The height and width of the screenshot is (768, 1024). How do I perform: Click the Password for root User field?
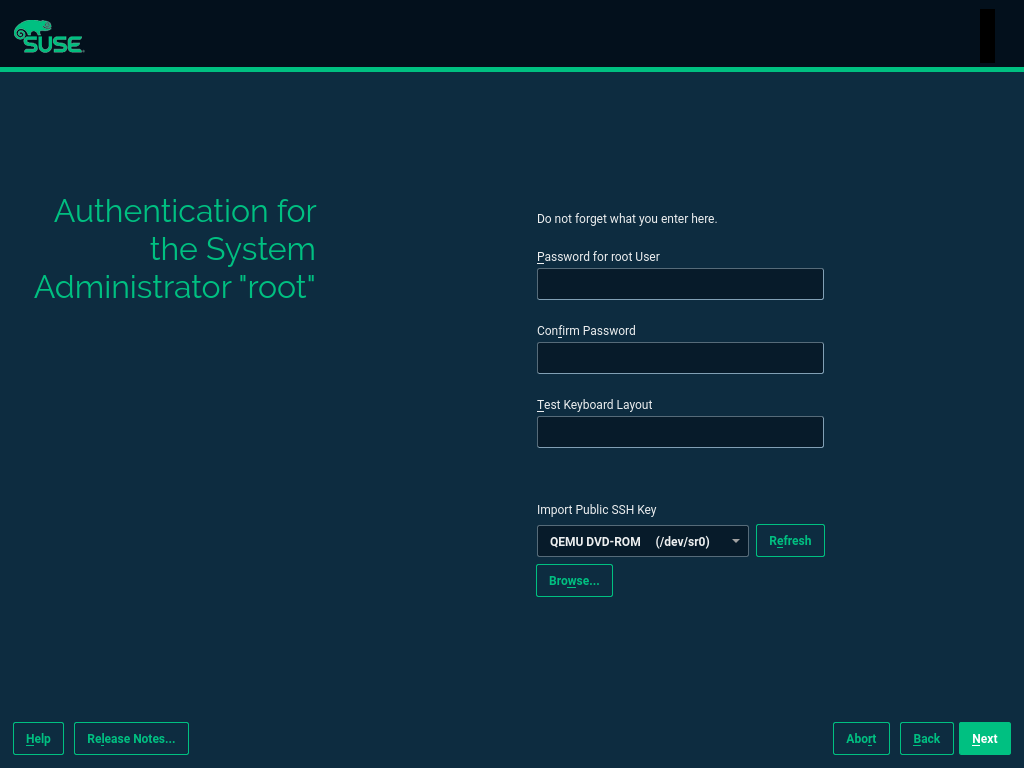pyautogui.click(x=680, y=284)
